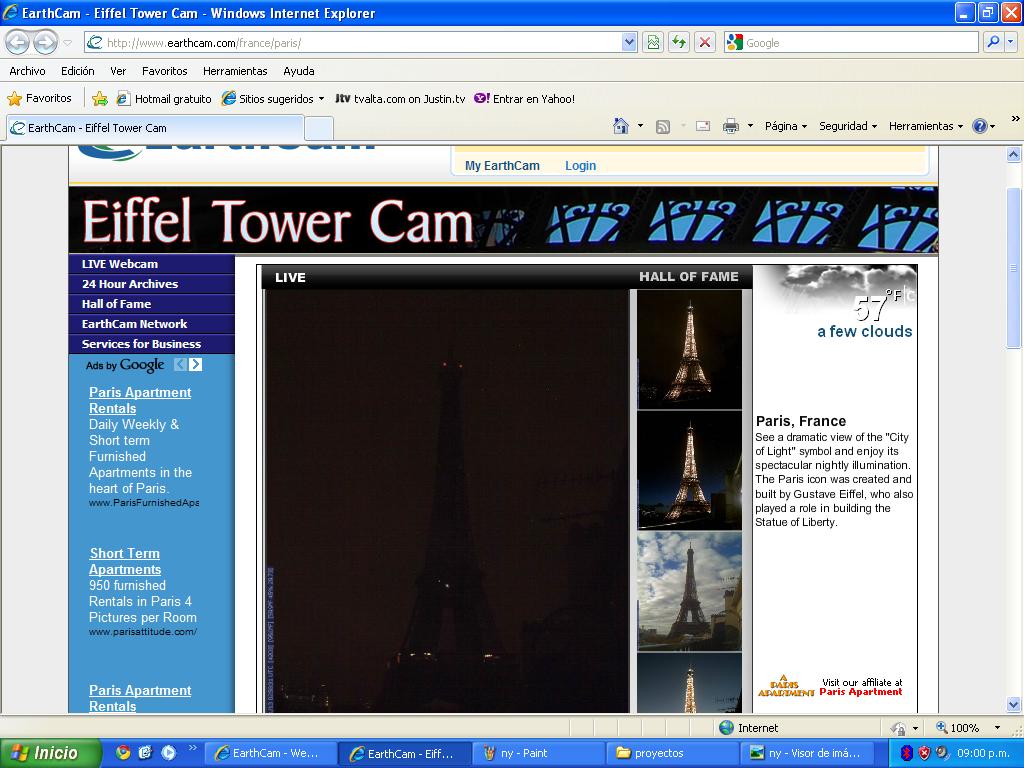
Task: Open a new blank tab
Action: (319, 129)
